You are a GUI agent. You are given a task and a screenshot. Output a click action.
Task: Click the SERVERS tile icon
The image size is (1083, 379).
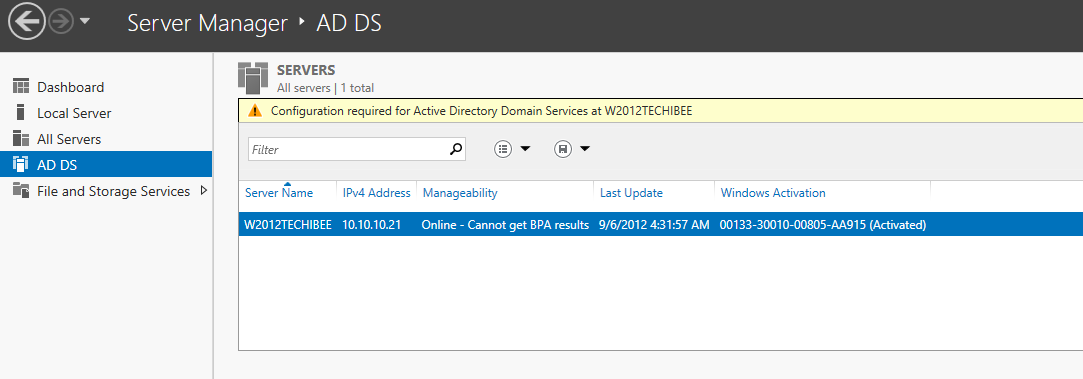pos(252,77)
